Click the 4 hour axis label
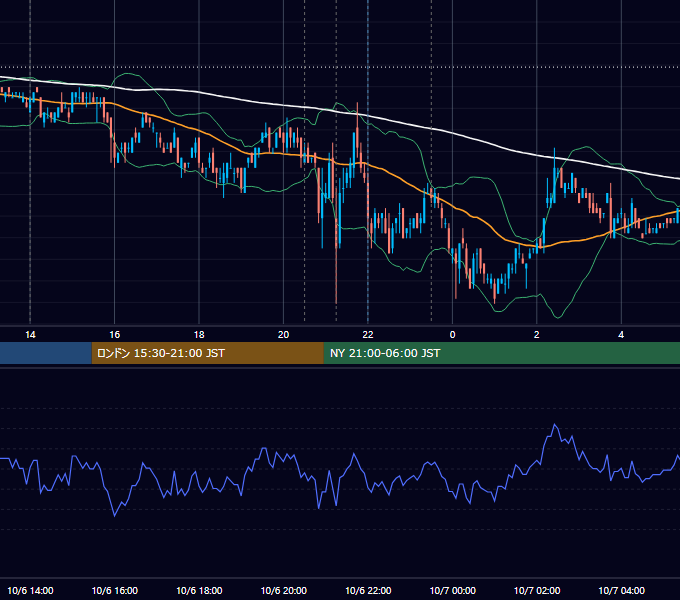 (x=621, y=335)
